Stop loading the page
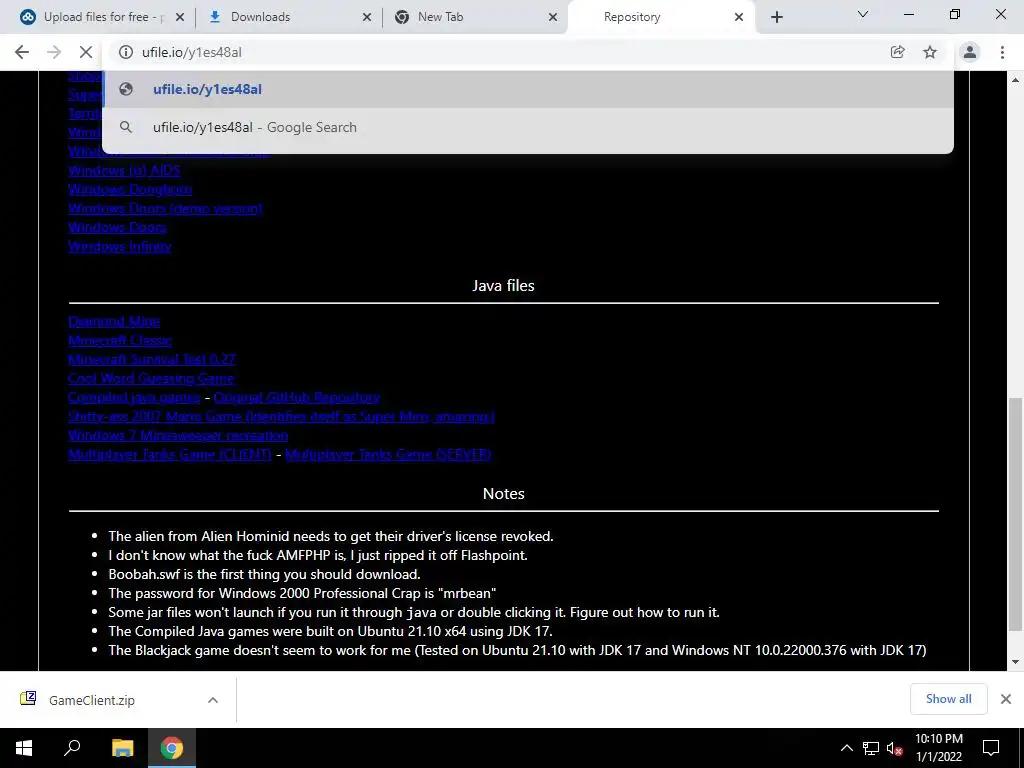Viewport: 1024px width, 768px height. [x=86, y=52]
